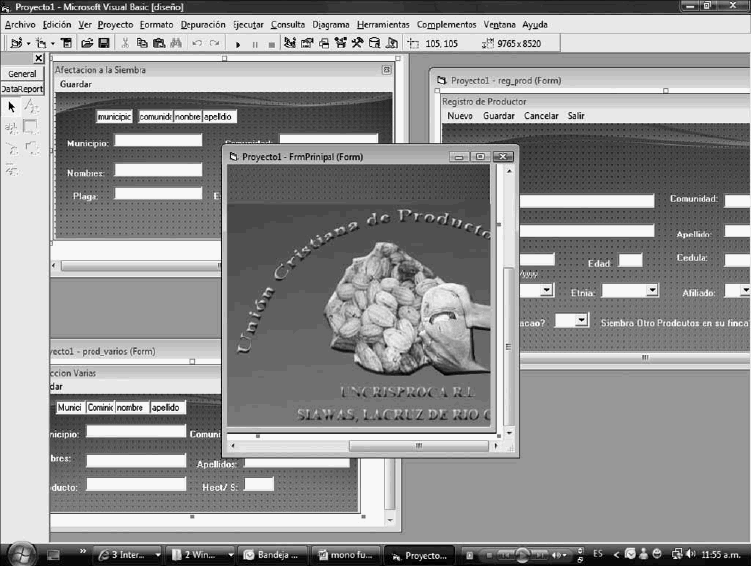Click the Find binoculars icon
The image size is (751, 566).
(x=174, y=44)
